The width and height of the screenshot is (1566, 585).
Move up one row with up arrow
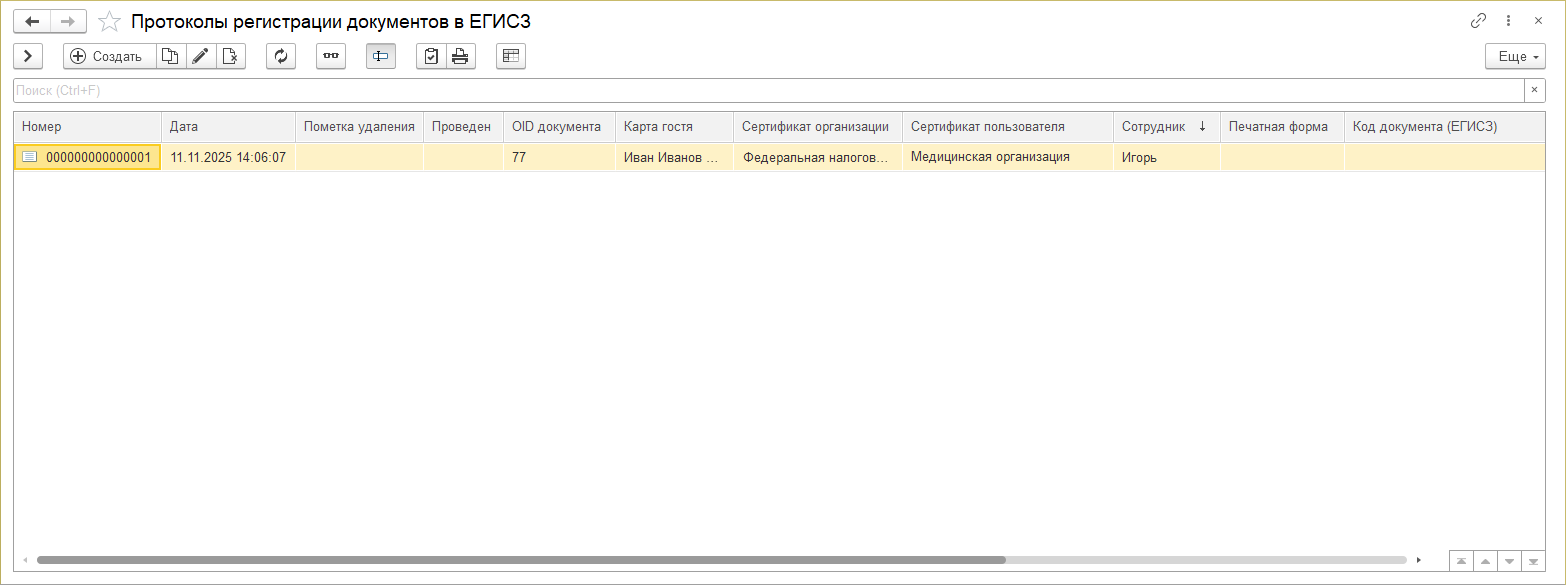coord(1485,561)
